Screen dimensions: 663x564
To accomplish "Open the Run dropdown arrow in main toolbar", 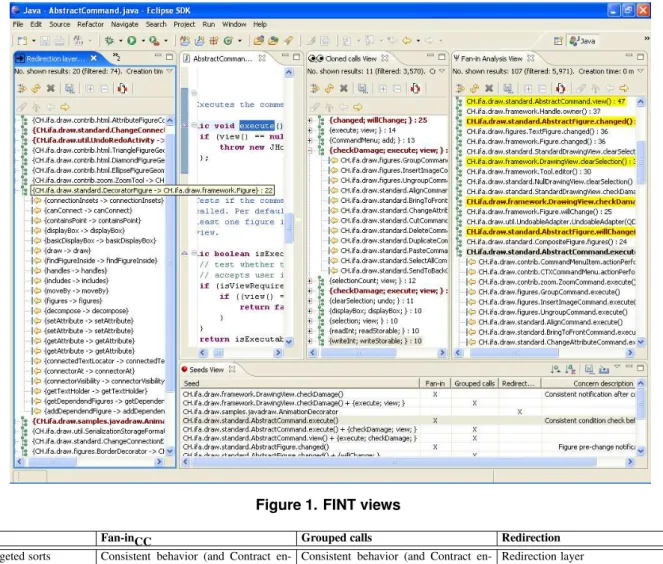I will coord(143,41).
